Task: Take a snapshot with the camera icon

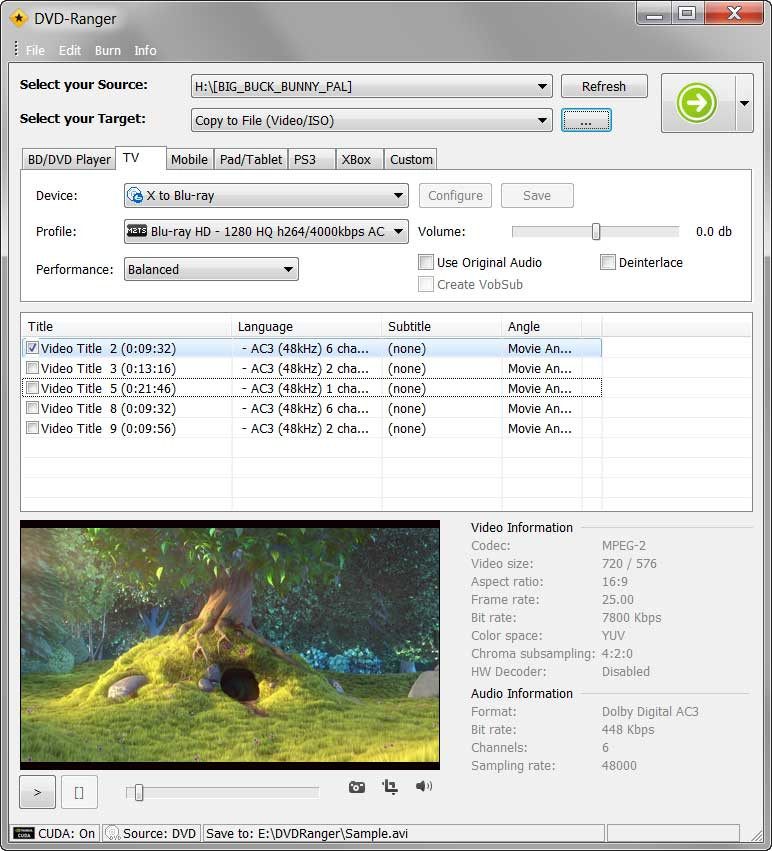Action: click(357, 787)
